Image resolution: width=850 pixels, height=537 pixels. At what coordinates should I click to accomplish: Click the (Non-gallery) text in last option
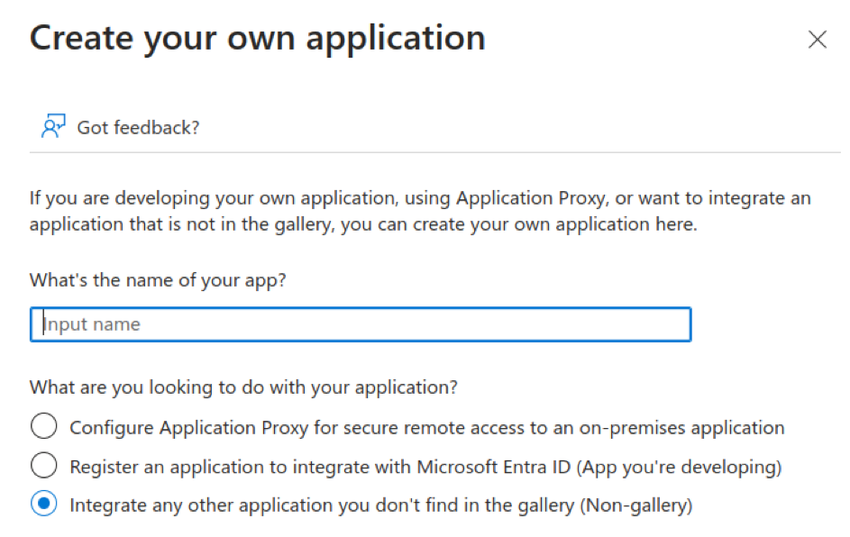pos(636,506)
